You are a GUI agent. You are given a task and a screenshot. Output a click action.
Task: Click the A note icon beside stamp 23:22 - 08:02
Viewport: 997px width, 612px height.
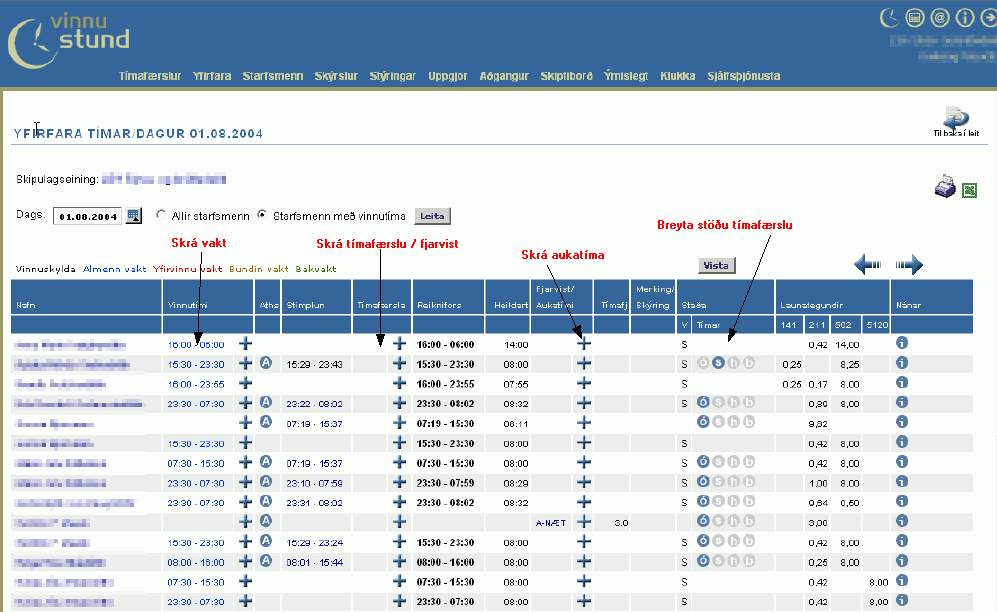pyautogui.click(x=266, y=402)
